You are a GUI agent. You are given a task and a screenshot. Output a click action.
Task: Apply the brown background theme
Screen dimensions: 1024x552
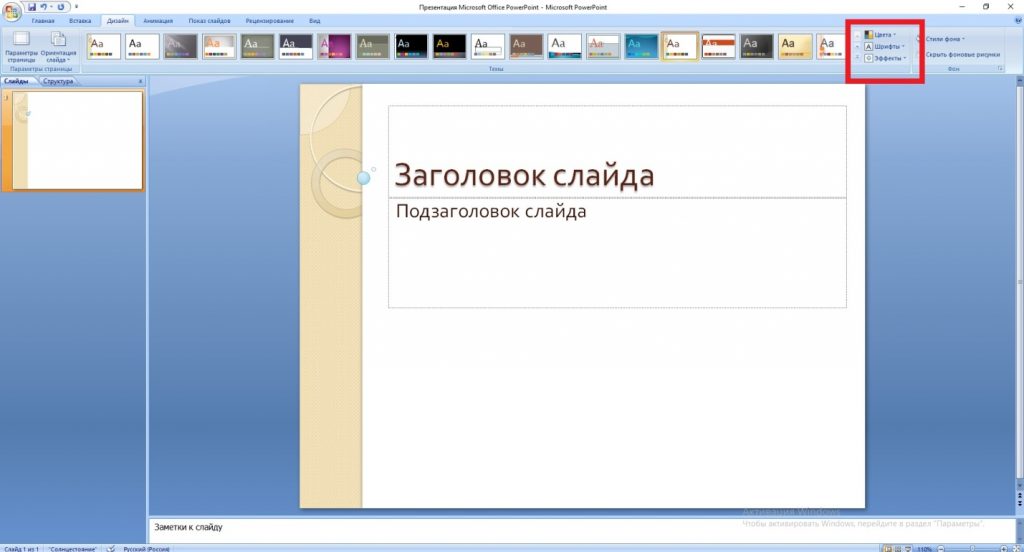click(x=526, y=46)
